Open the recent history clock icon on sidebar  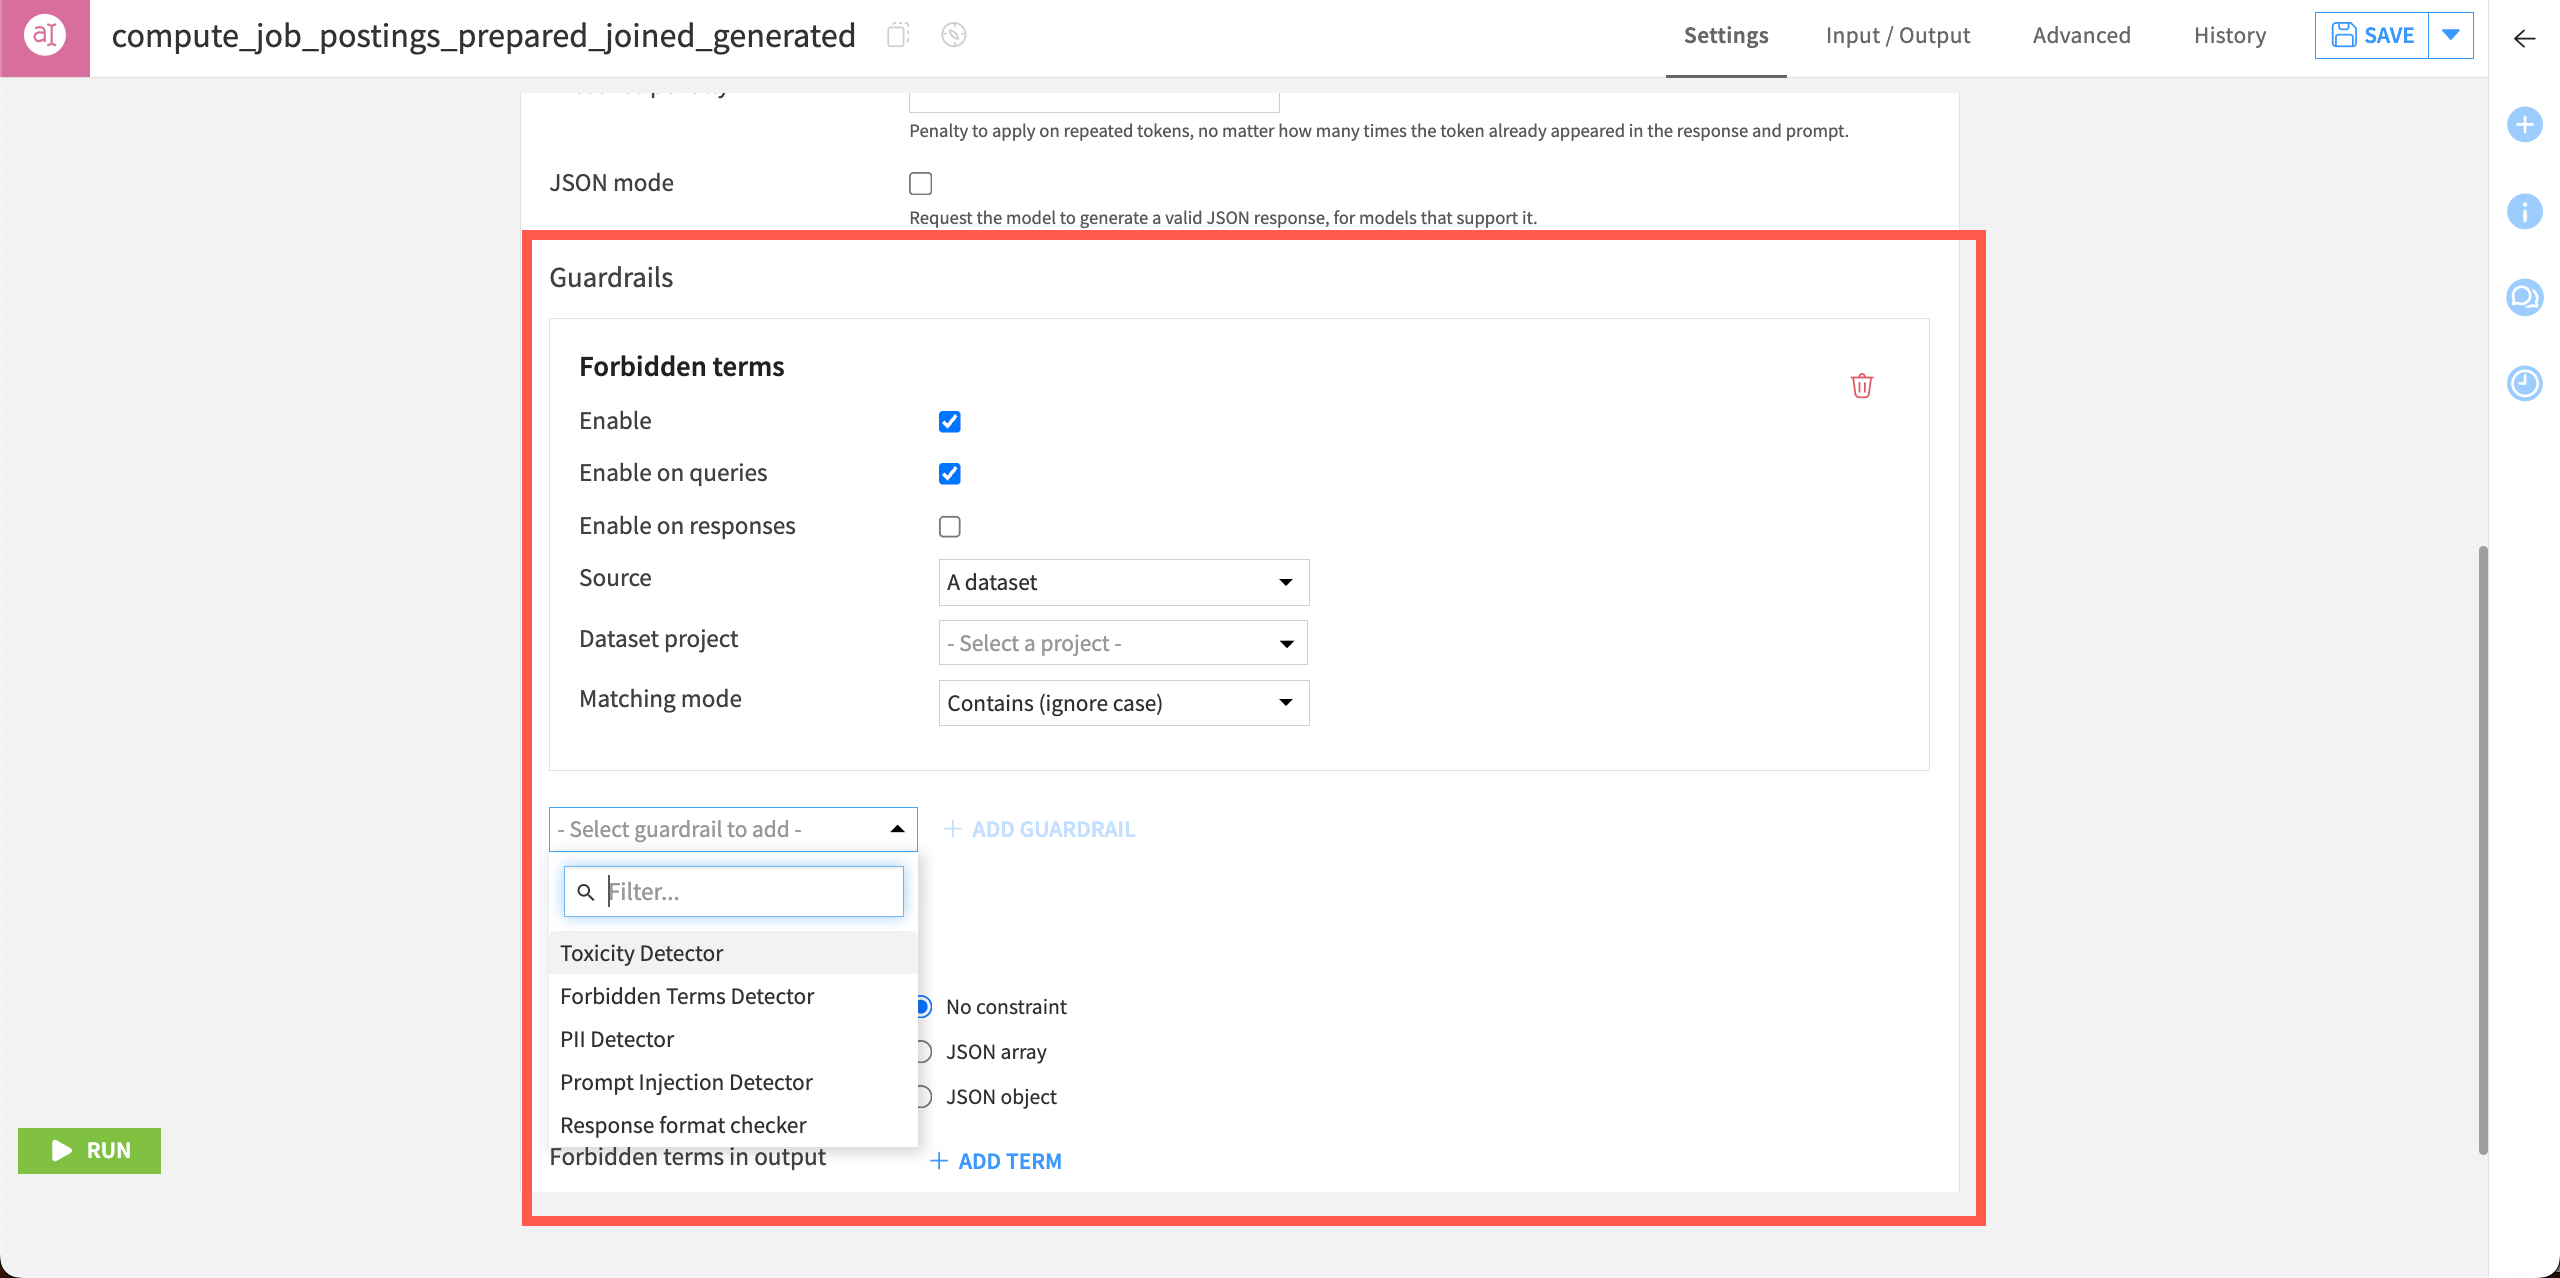coord(2524,383)
